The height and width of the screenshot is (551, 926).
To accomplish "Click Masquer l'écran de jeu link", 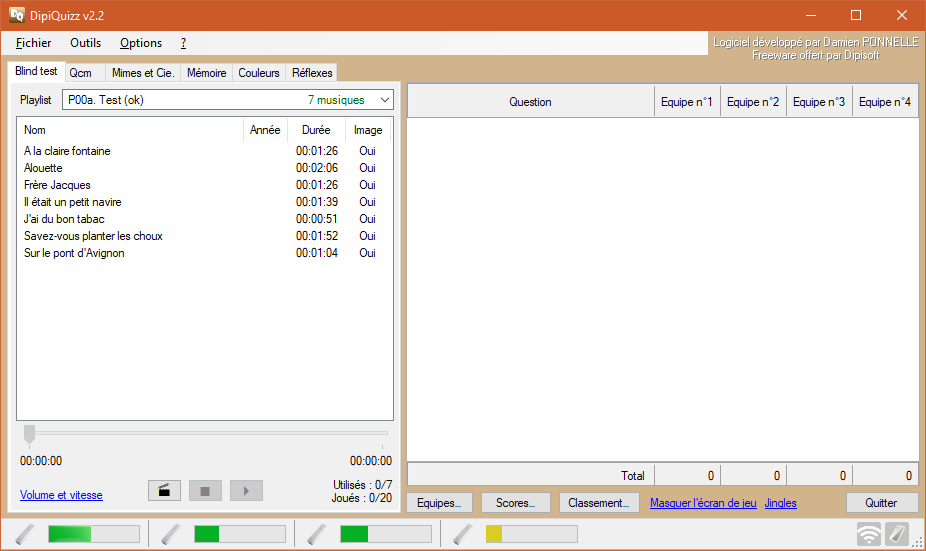I will [703, 503].
